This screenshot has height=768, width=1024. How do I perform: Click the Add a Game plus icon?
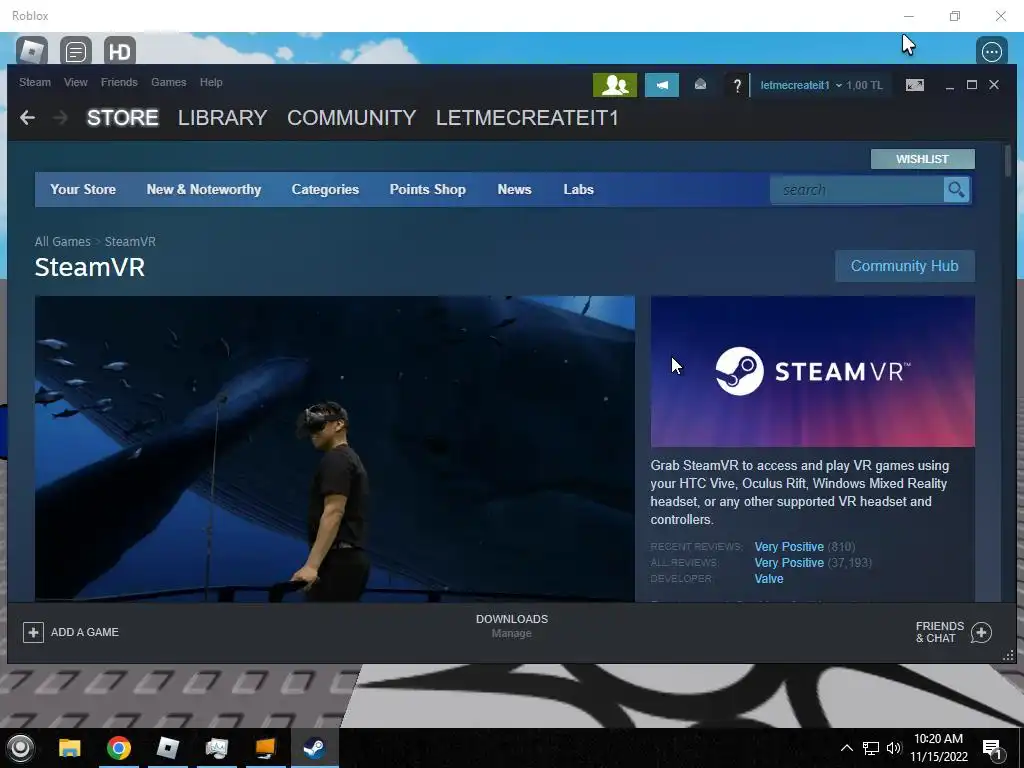tap(33, 632)
